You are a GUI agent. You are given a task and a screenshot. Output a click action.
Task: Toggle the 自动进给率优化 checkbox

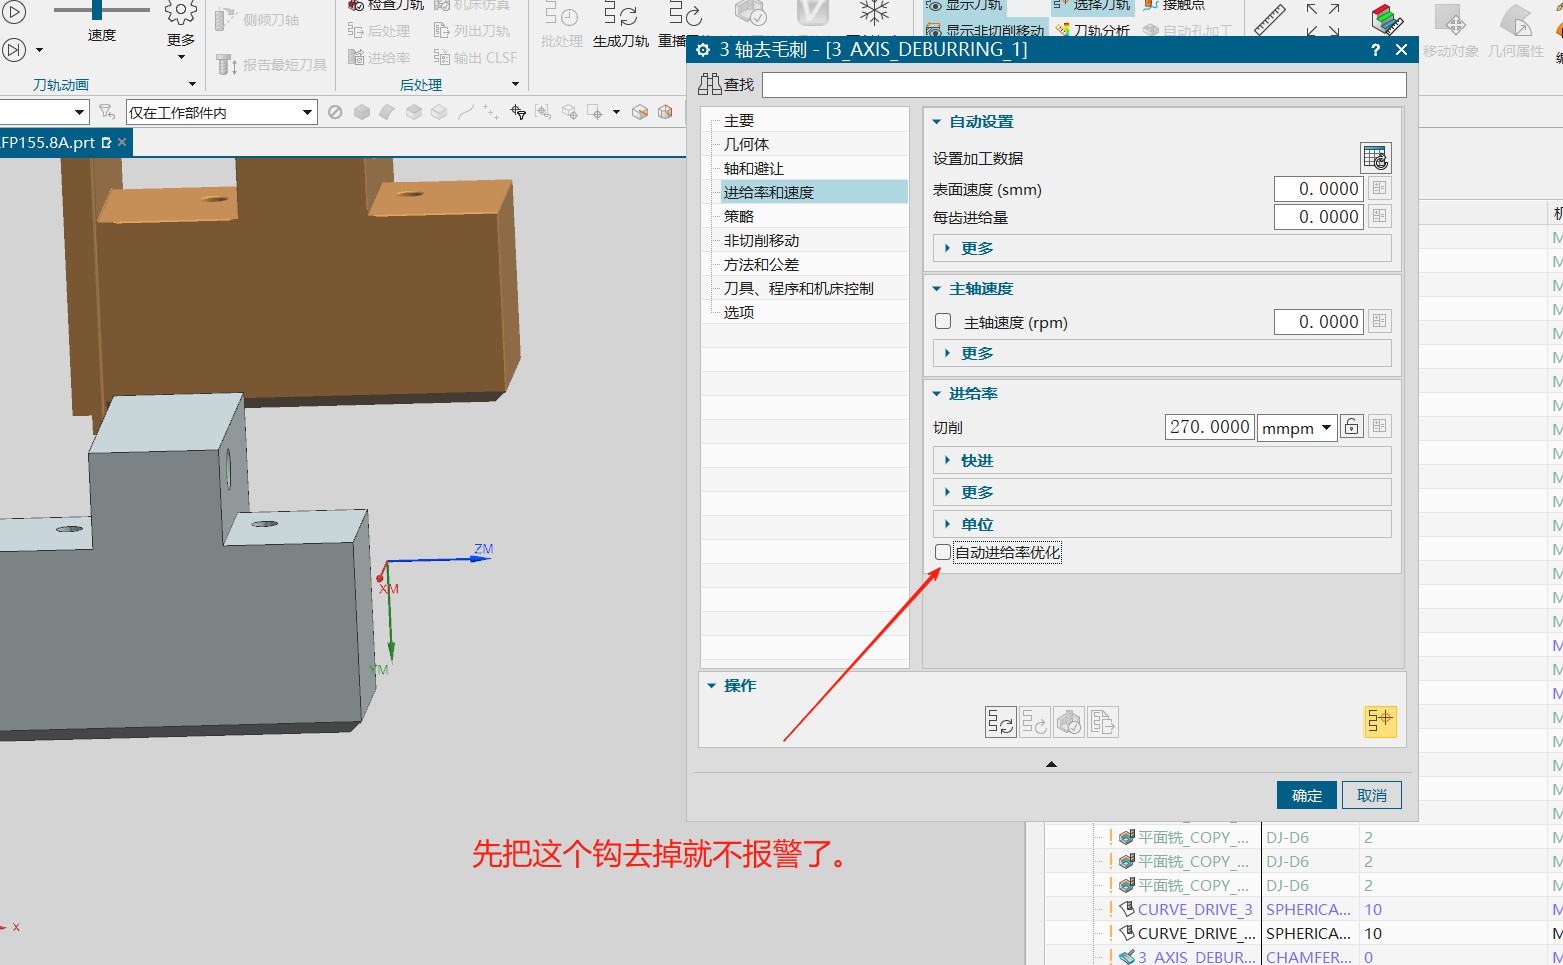943,552
